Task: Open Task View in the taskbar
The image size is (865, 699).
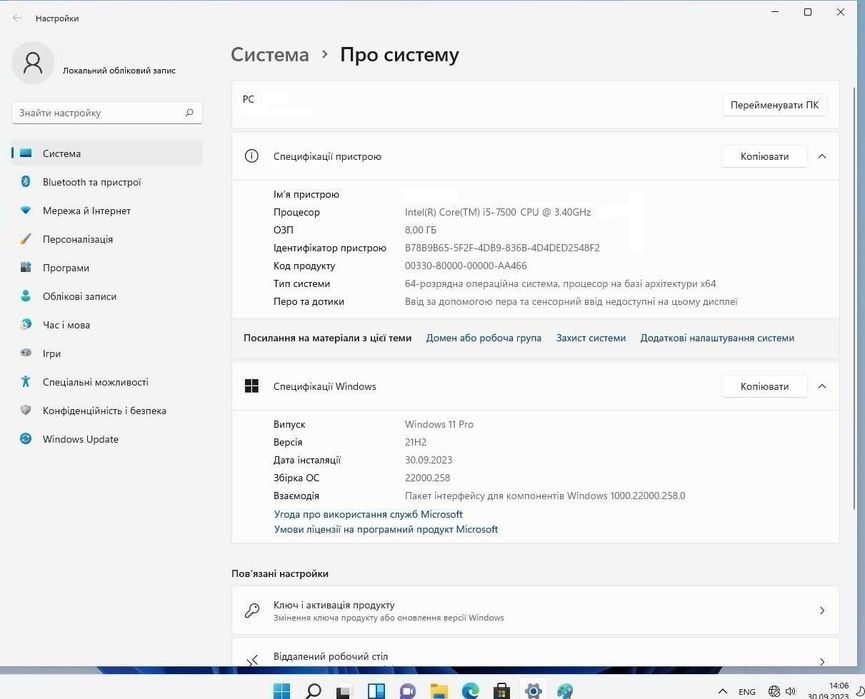Action: point(344,692)
